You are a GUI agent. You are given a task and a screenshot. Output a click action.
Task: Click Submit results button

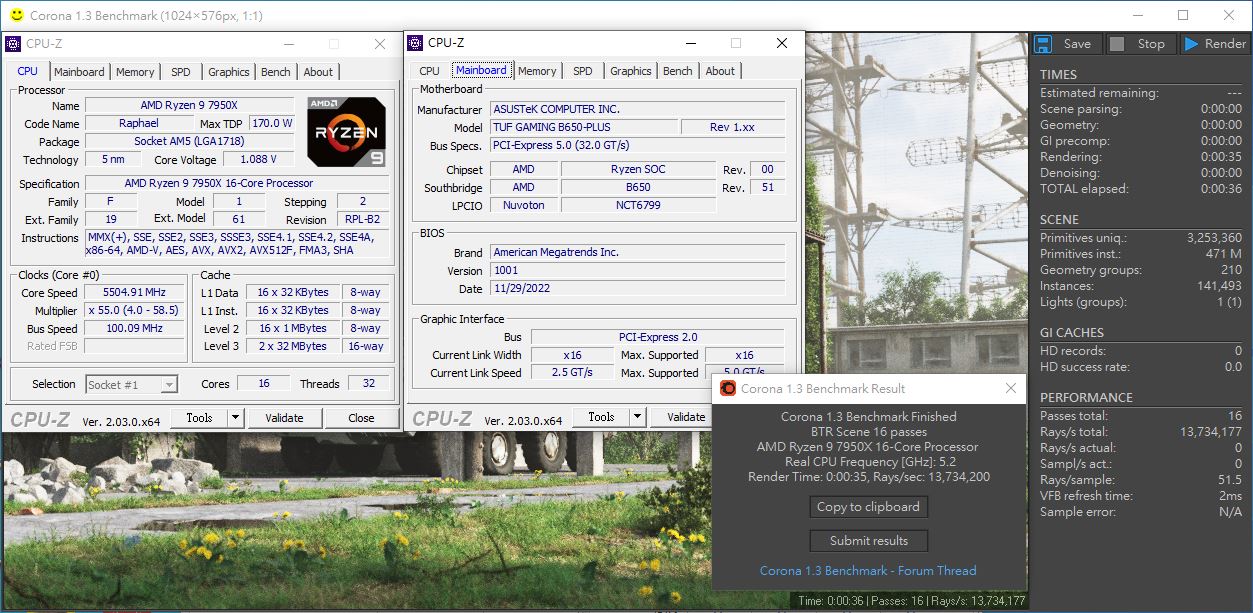point(868,541)
